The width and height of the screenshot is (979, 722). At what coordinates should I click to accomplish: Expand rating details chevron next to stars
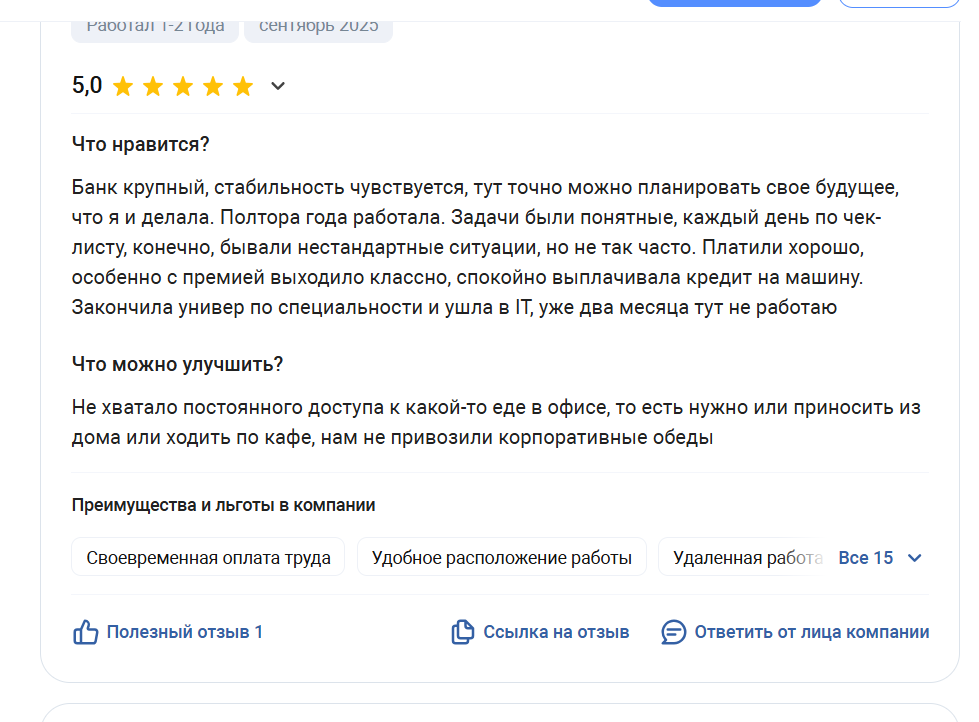tap(278, 86)
